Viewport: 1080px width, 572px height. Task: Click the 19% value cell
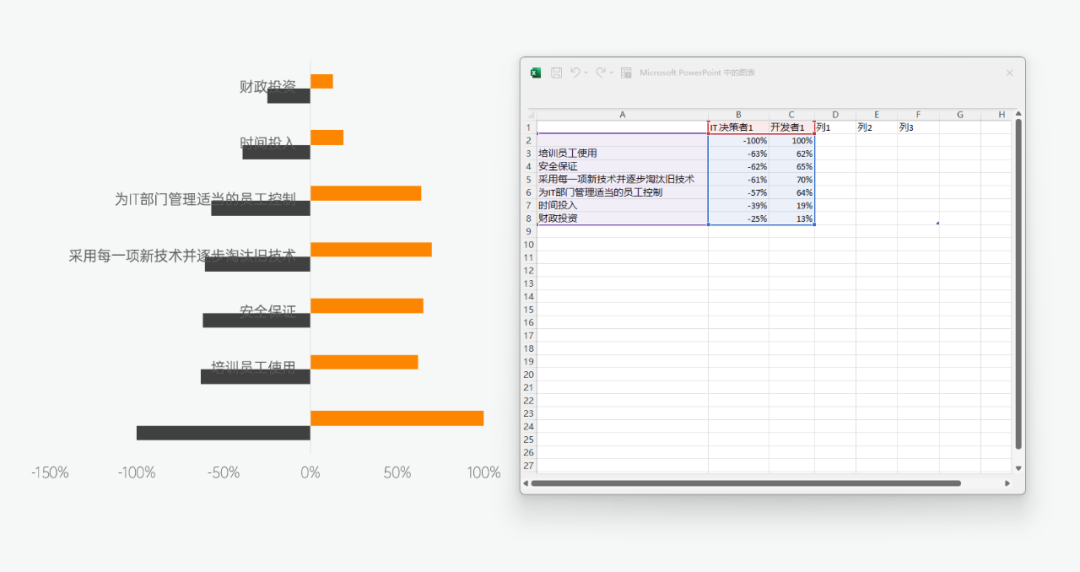coord(791,205)
